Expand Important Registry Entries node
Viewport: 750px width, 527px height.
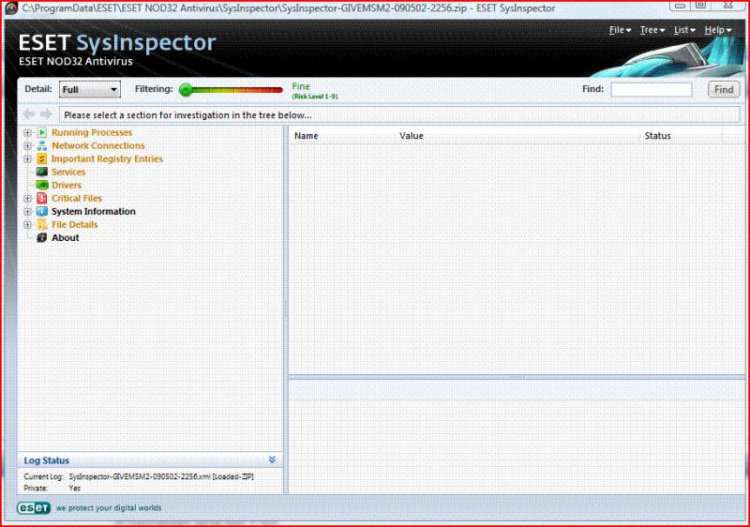(x=27, y=159)
